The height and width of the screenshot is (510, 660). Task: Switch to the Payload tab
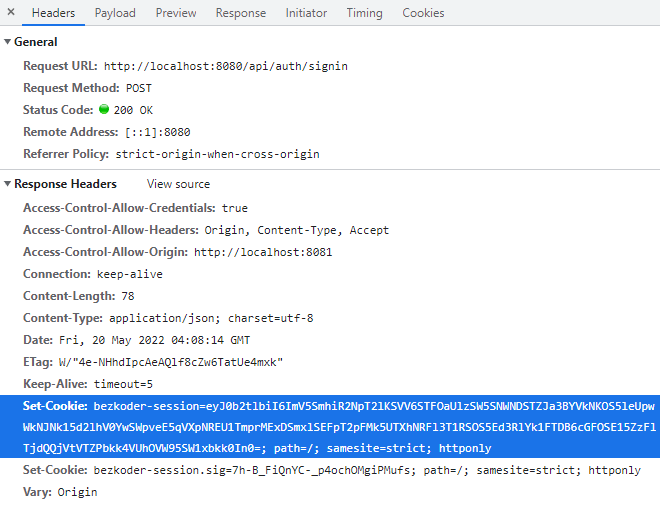tap(115, 13)
